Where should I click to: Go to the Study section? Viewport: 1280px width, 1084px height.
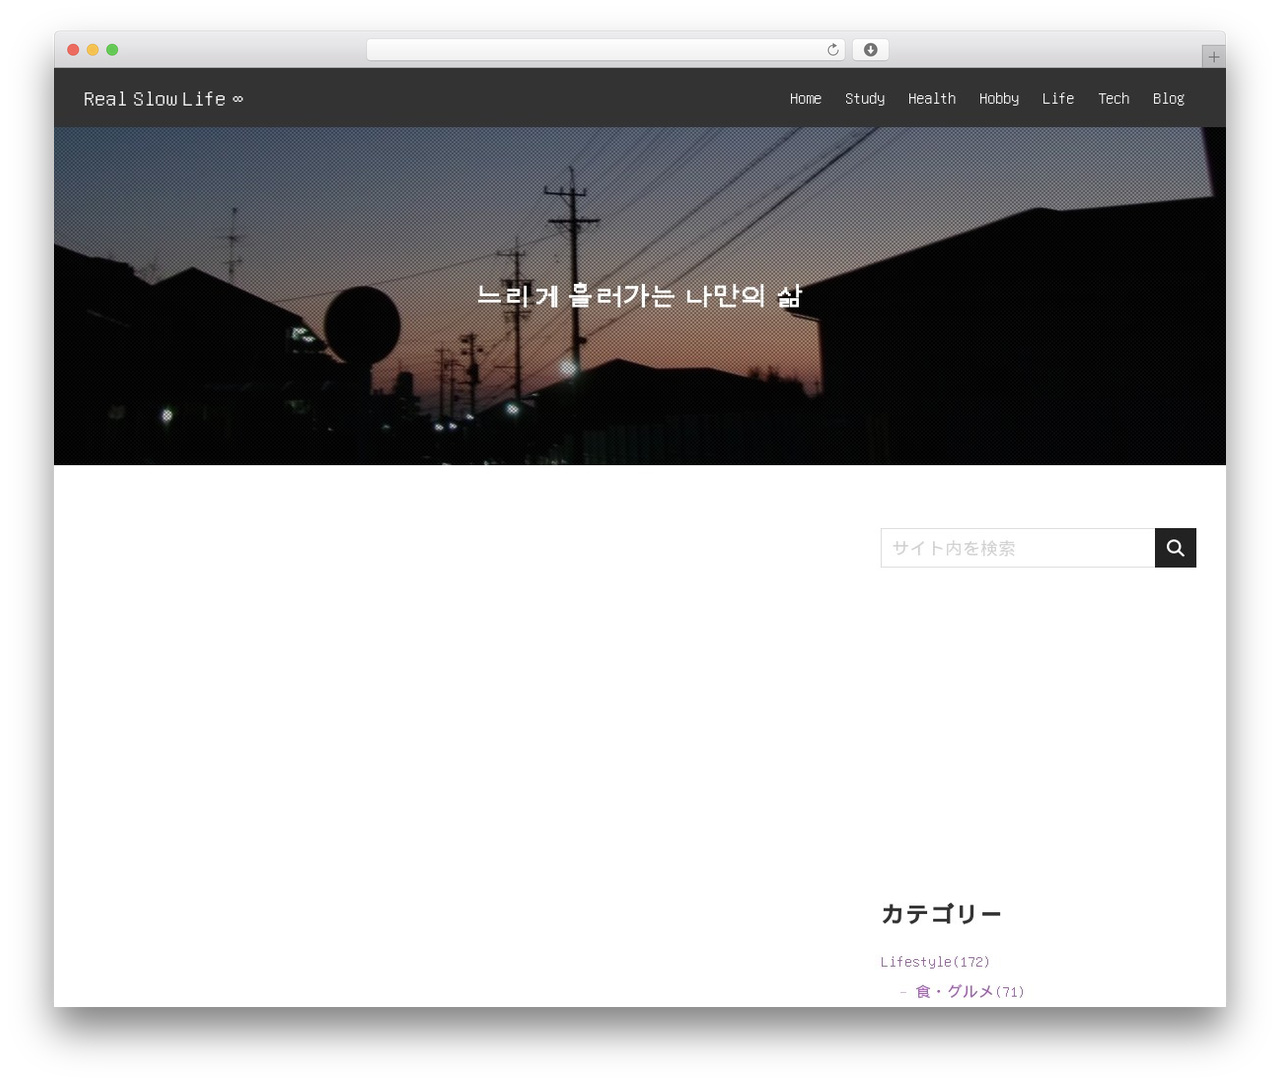click(x=865, y=98)
